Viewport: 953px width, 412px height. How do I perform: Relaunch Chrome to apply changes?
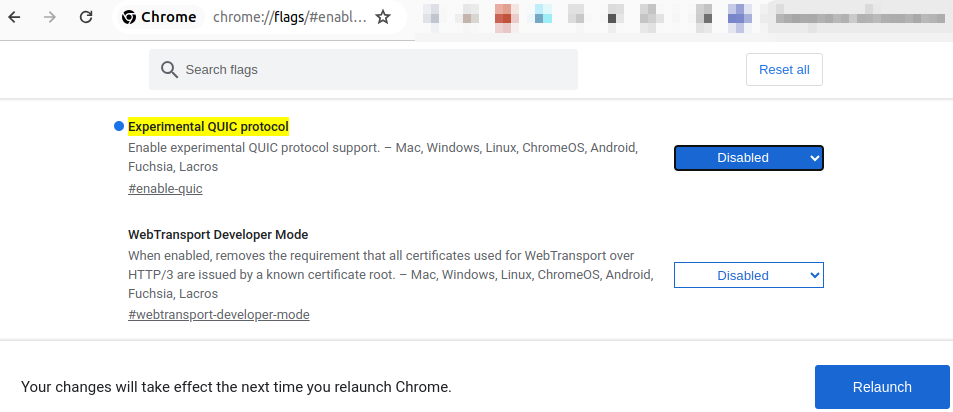coord(881,387)
